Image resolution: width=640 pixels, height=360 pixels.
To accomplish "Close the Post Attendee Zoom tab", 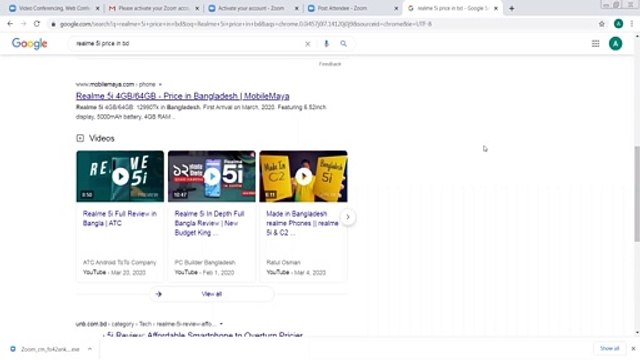I will pyautogui.click(x=396, y=8).
